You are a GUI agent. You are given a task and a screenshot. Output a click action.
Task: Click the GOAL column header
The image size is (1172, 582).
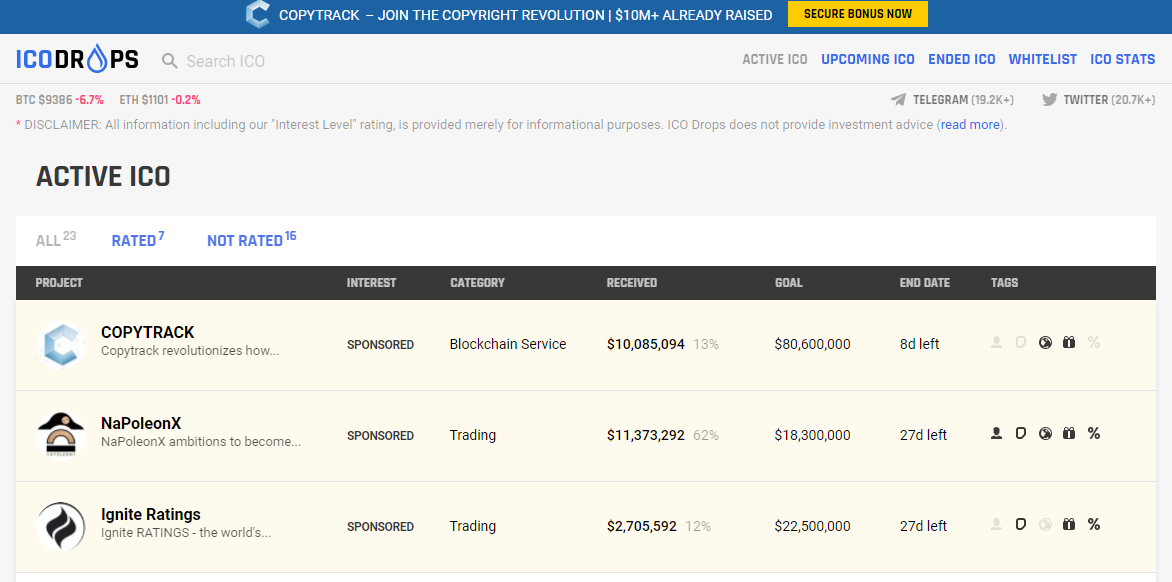pyautogui.click(x=789, y=282)
